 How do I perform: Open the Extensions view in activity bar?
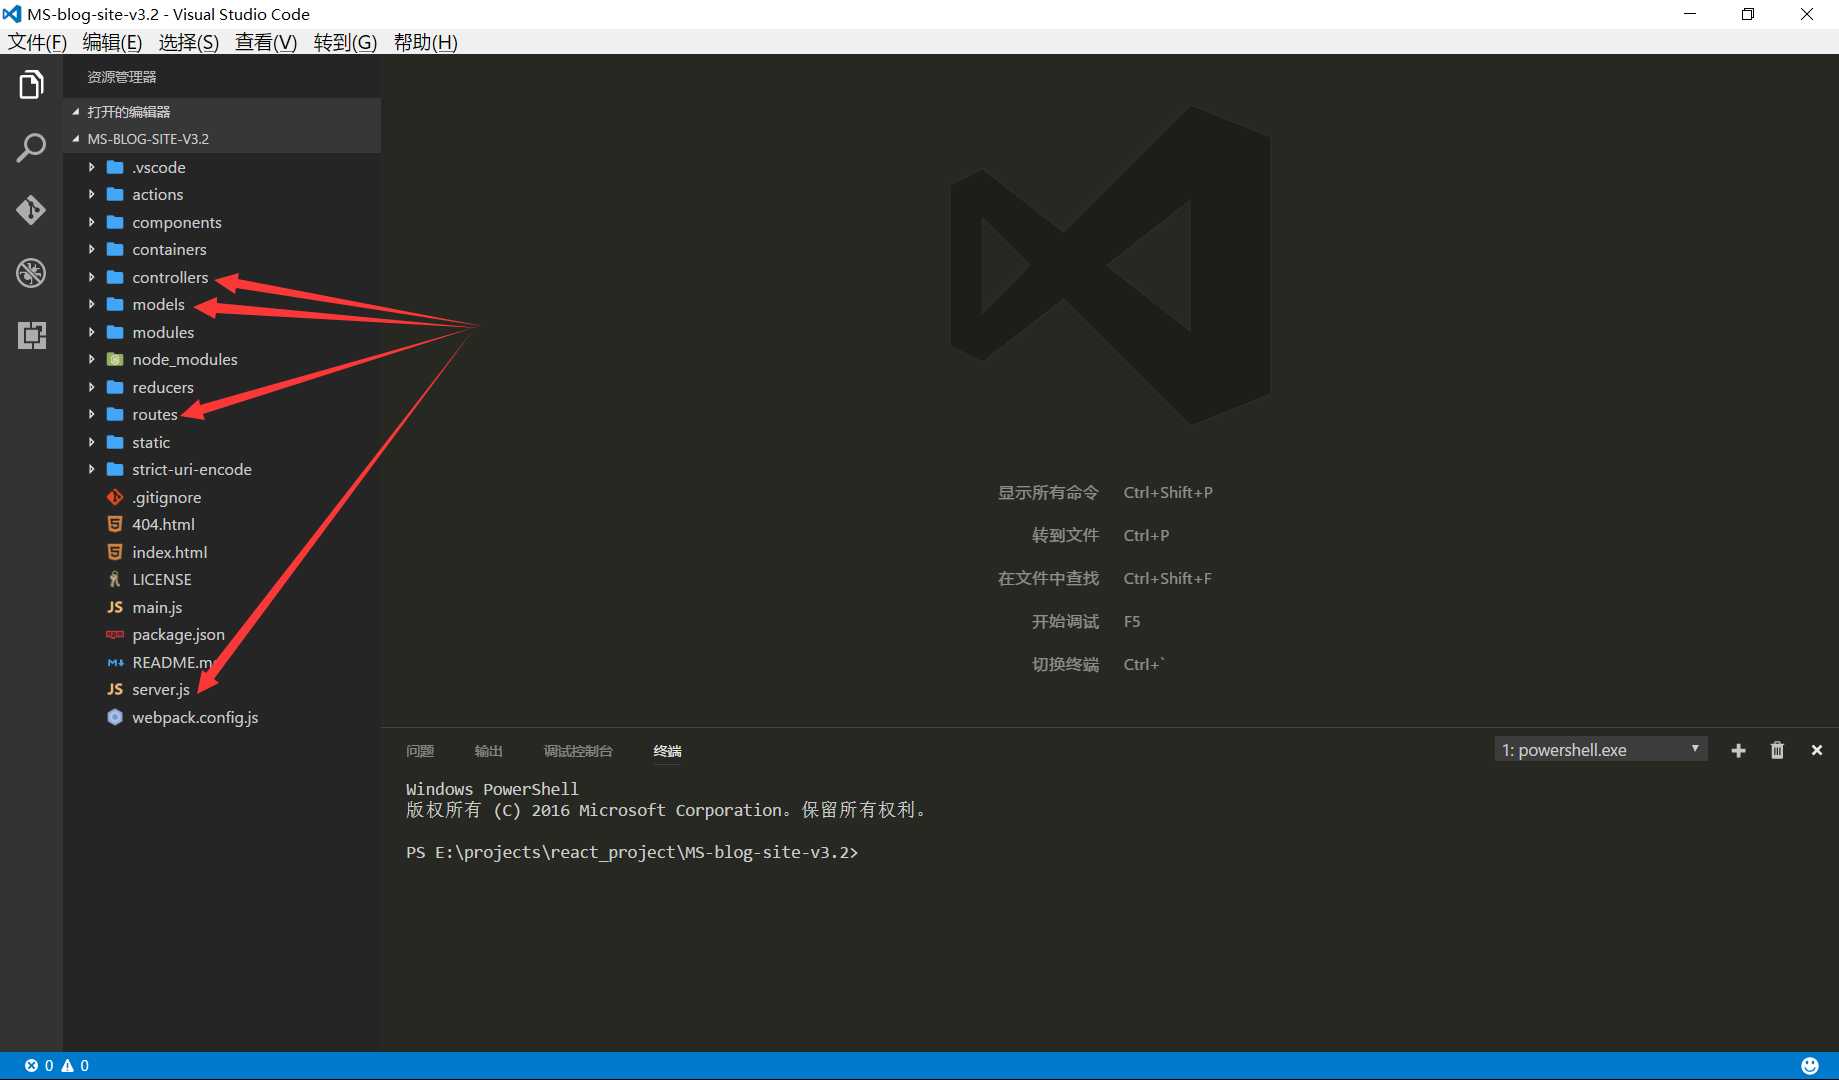pos(31,335)
